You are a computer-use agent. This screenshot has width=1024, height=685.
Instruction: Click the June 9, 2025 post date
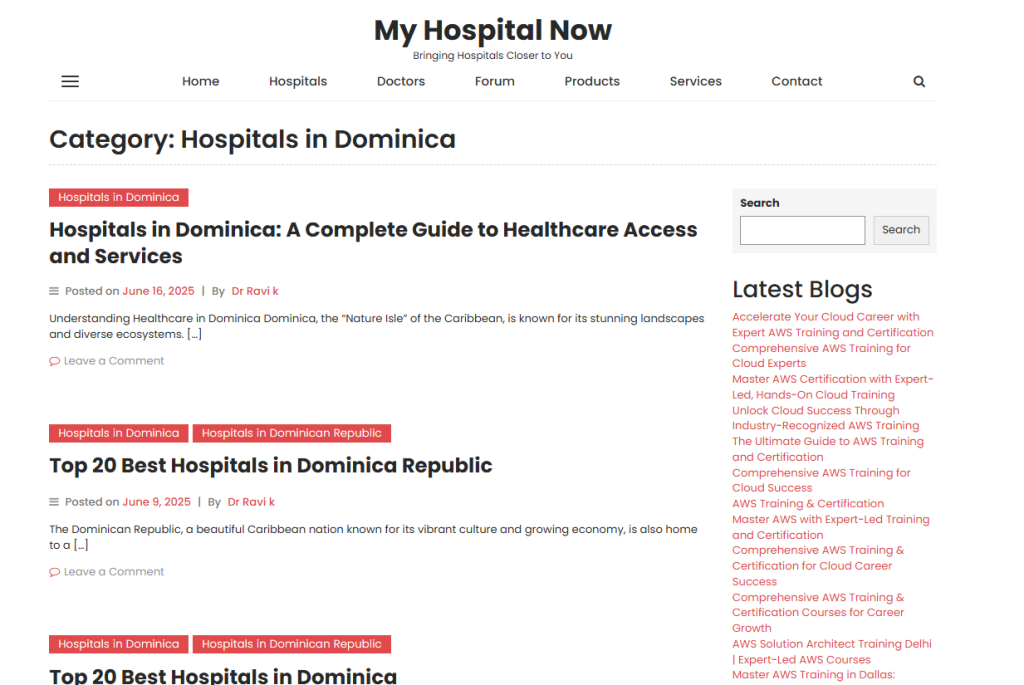coord(156,502)
